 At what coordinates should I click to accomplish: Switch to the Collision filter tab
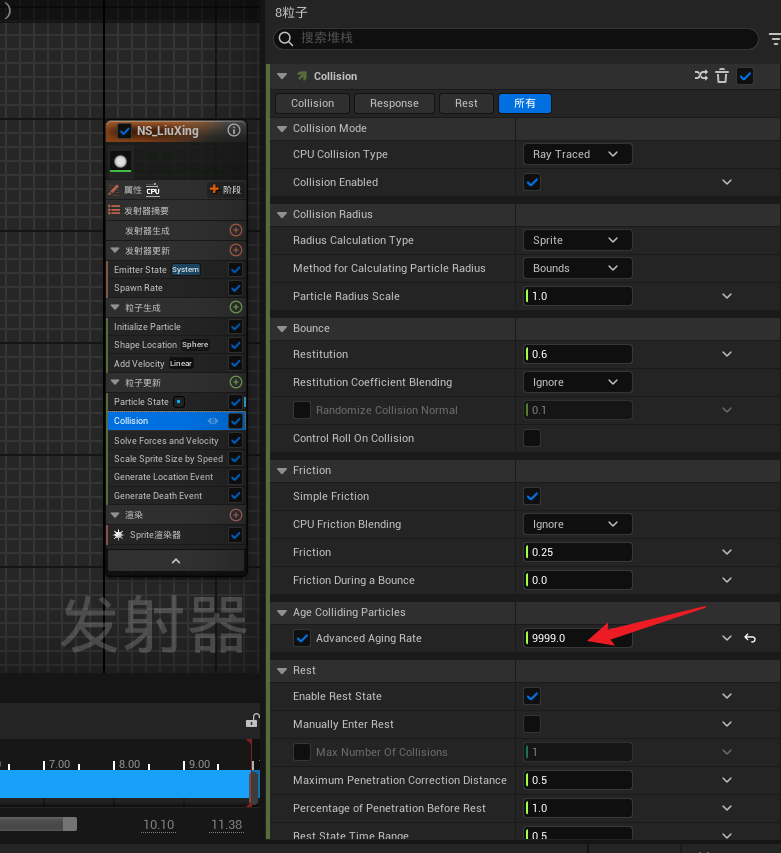pos(313,103)
